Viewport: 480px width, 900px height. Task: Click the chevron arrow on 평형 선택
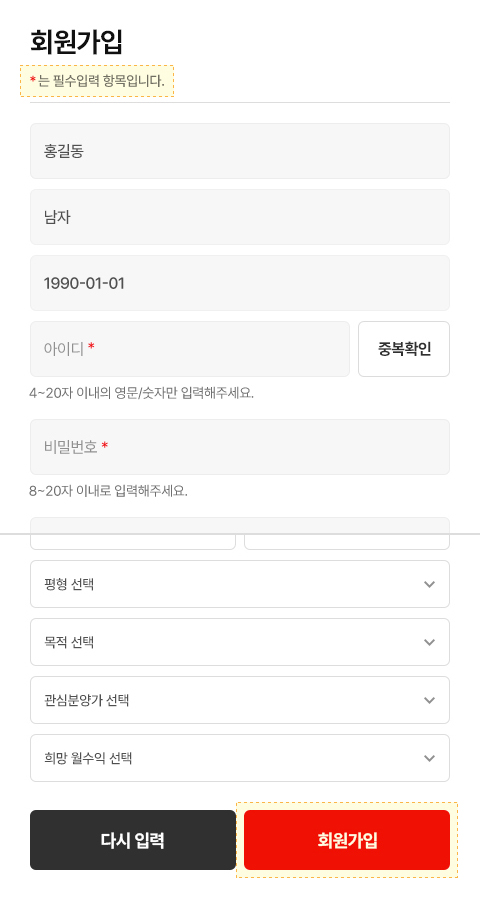[x=429, y=584]
